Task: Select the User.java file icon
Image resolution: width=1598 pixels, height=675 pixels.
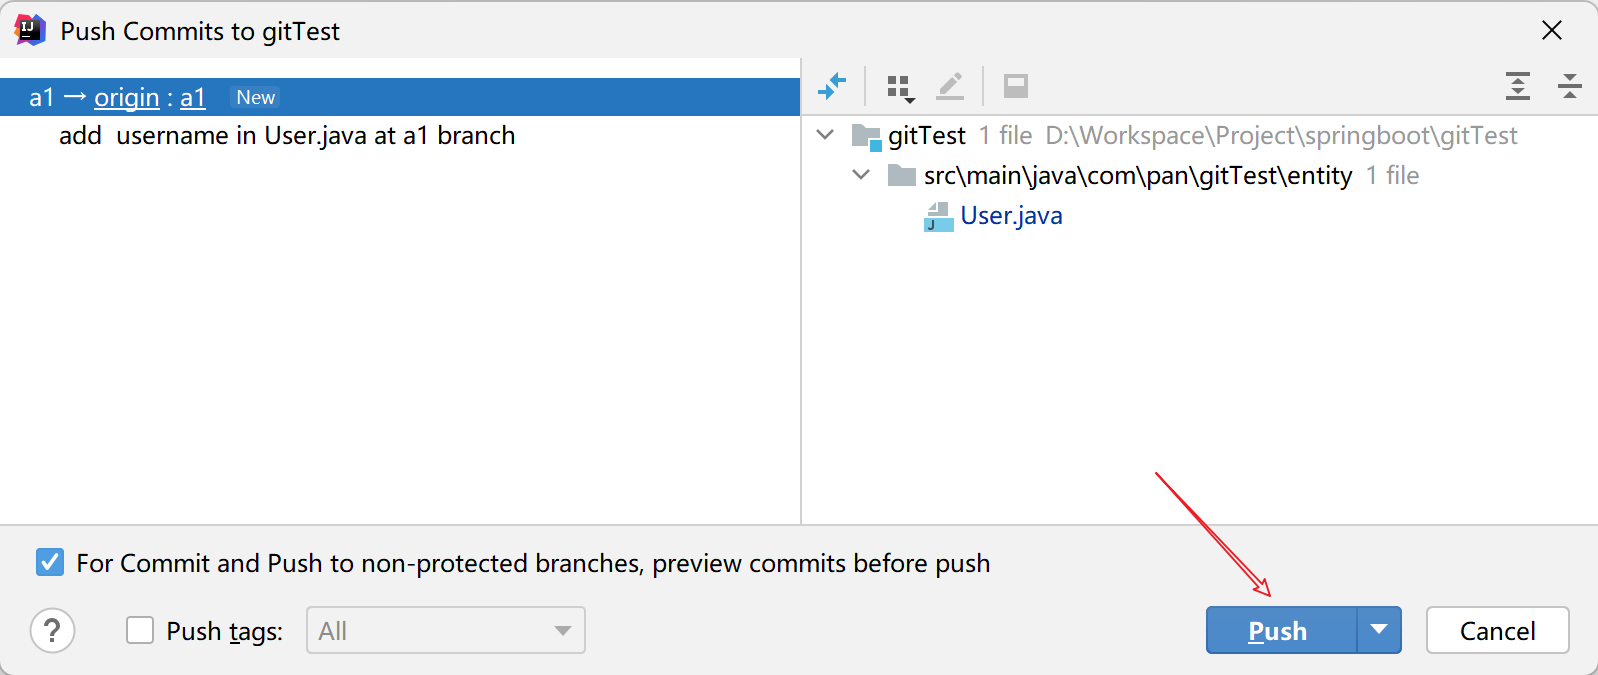Action: coord(938,216)
